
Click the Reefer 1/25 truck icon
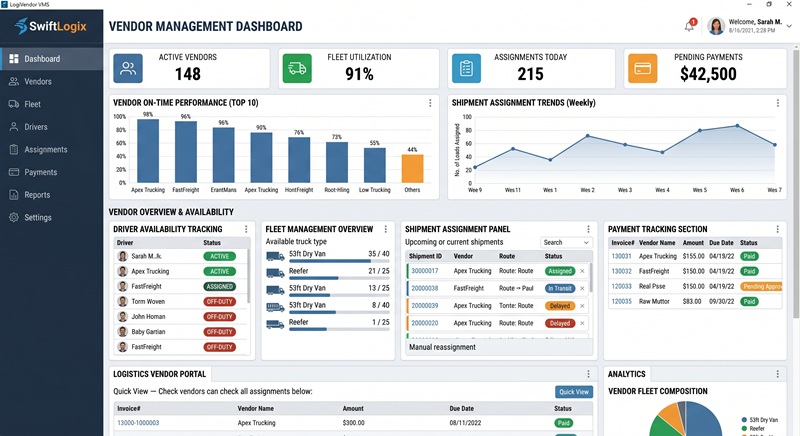275,324
